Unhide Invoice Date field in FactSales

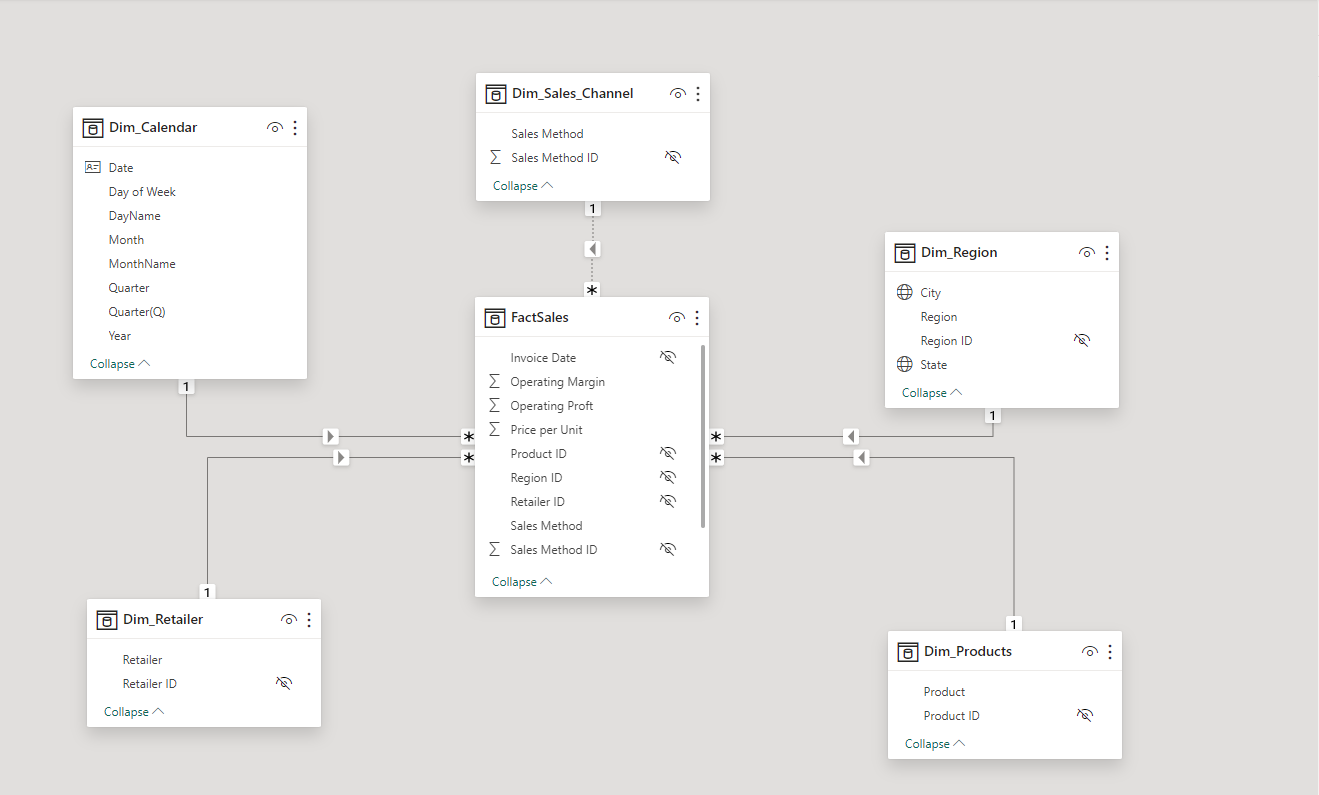pyautogui.click(x=668, y=358)
